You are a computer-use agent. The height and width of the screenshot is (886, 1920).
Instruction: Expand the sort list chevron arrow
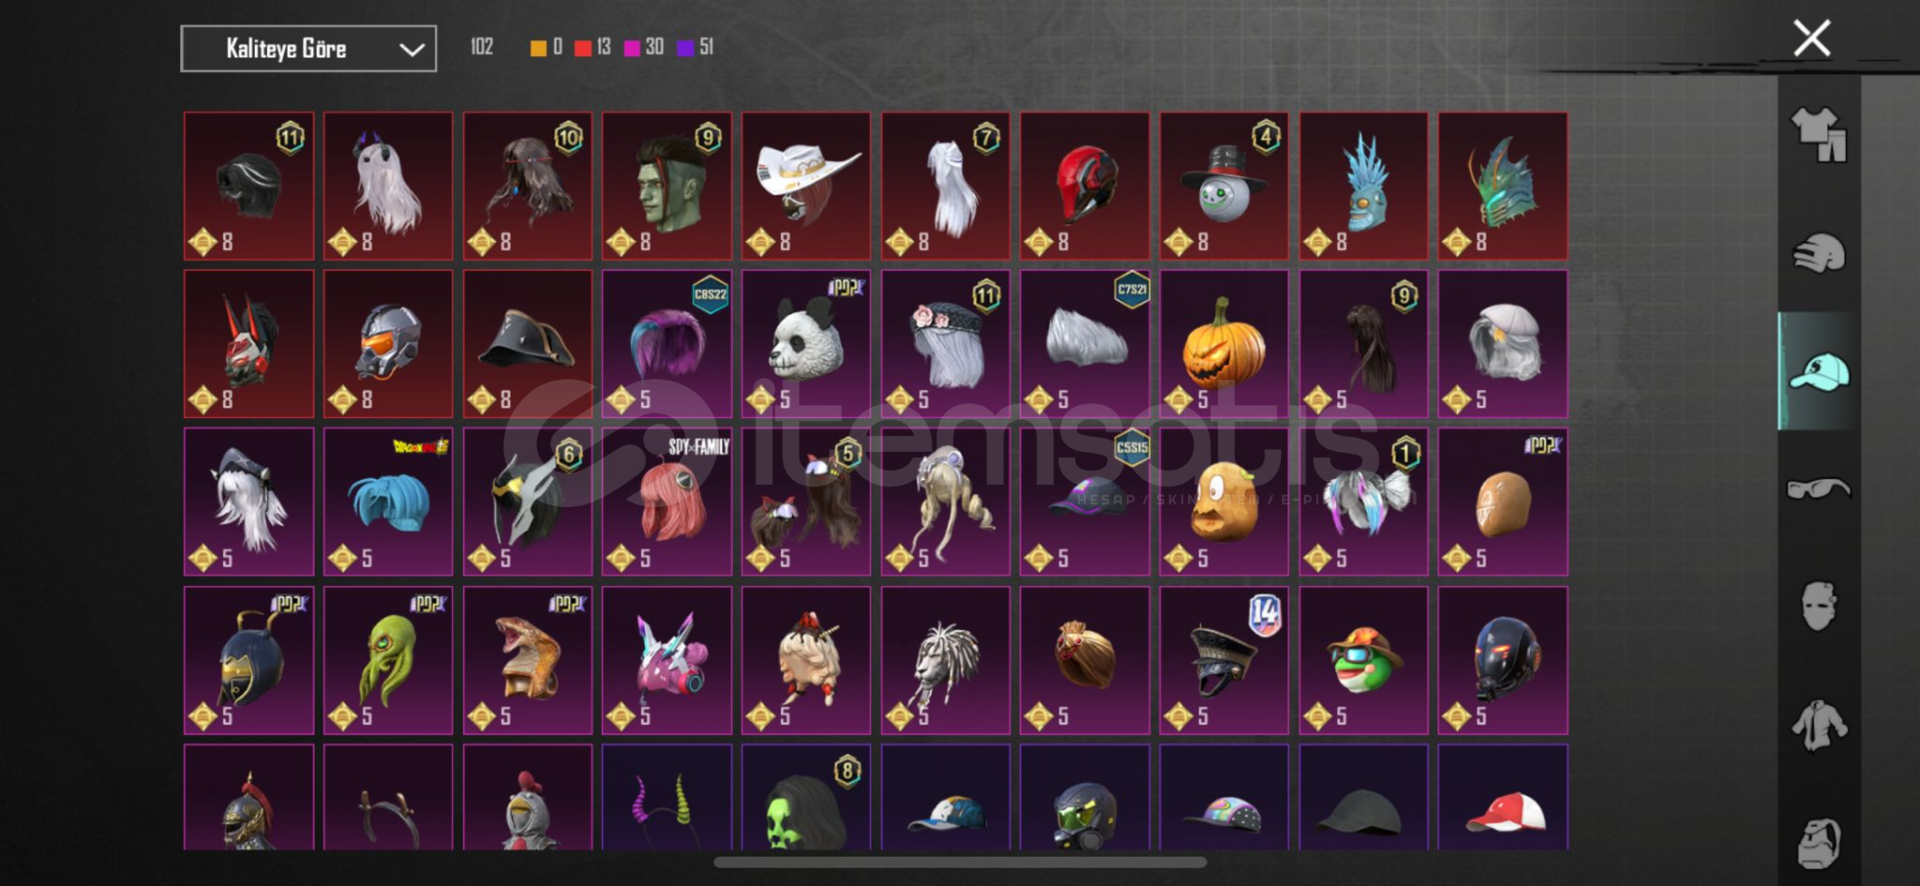click(411, 50)
